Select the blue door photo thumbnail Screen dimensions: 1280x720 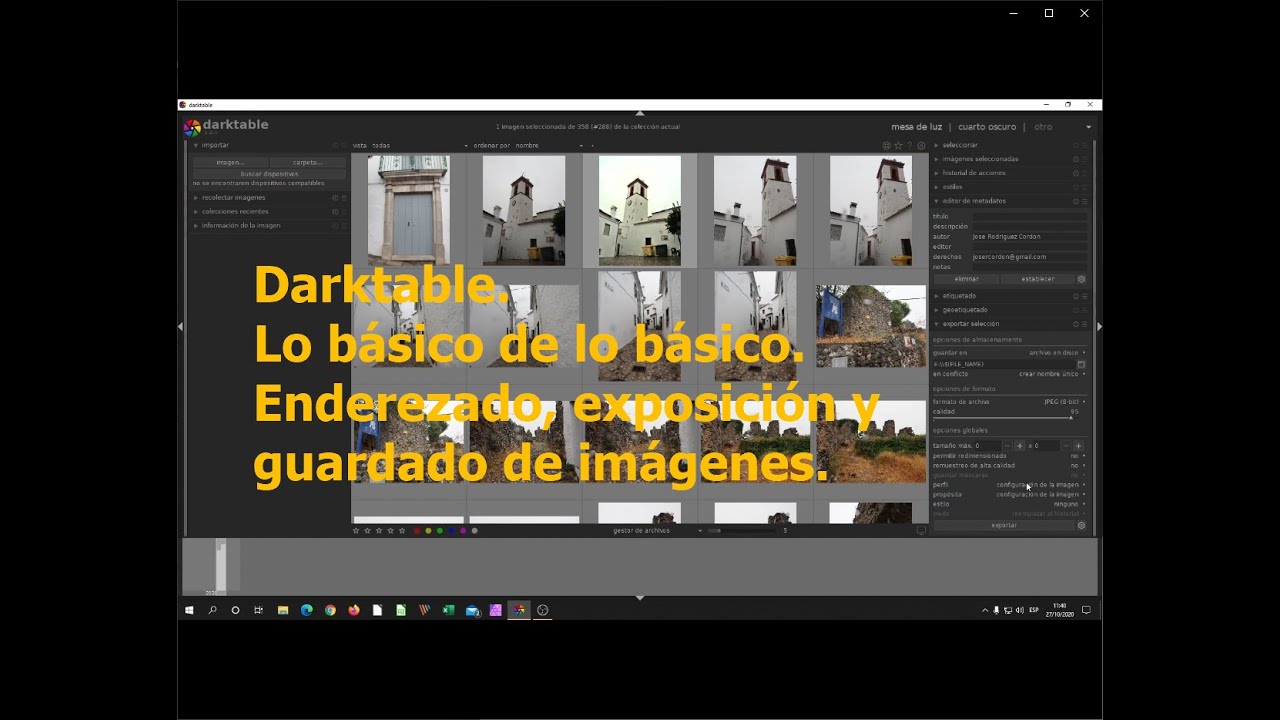click(408, 210)
